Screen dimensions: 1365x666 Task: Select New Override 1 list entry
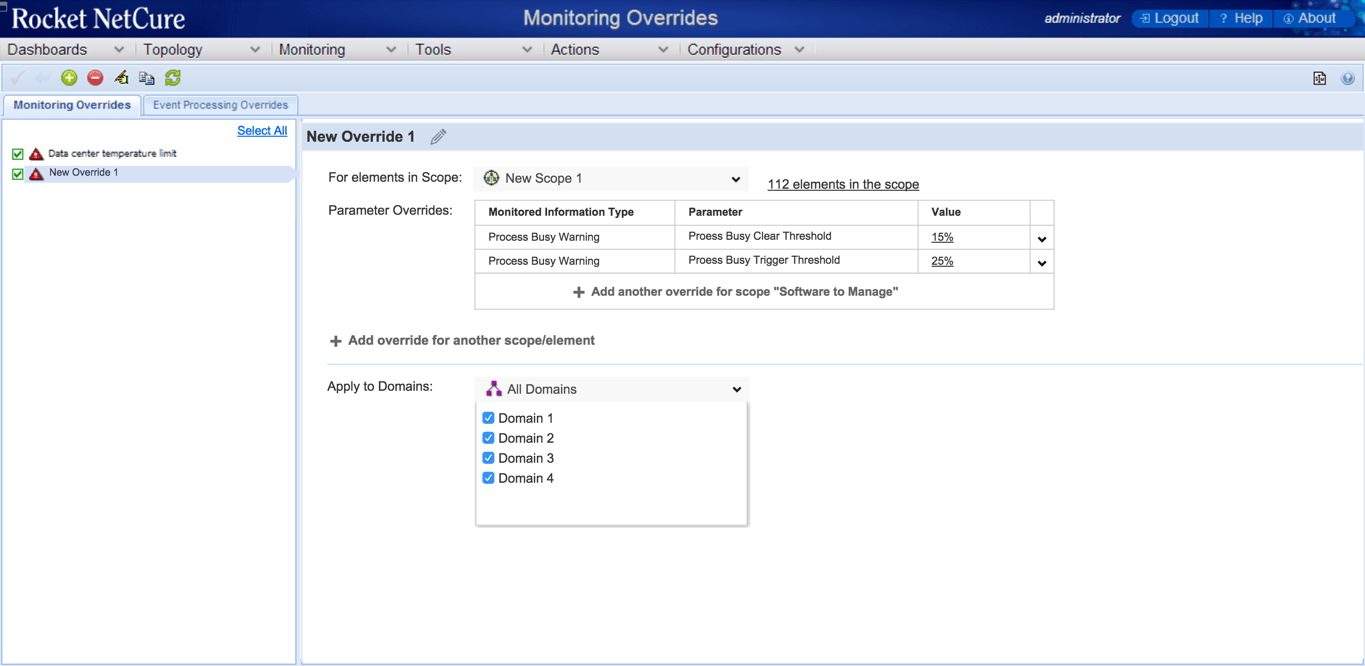coord(83,173)
